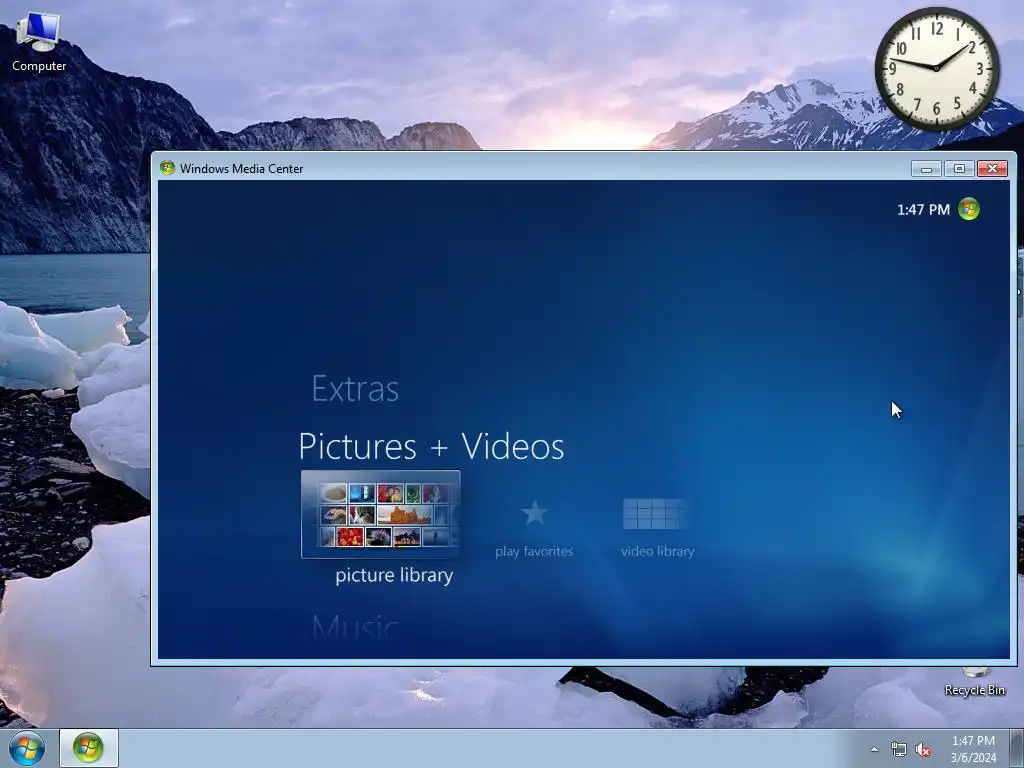The width and height of the screenshot is (1024, 768).
Task: Click the 1:47 PM time in Media Center
Action: tap(923, 210)
